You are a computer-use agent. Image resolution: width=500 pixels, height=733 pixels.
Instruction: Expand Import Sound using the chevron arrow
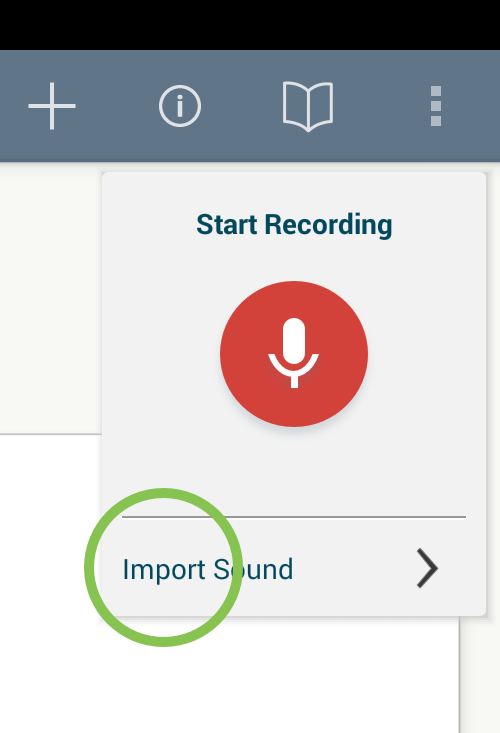(x=427, y=568)
